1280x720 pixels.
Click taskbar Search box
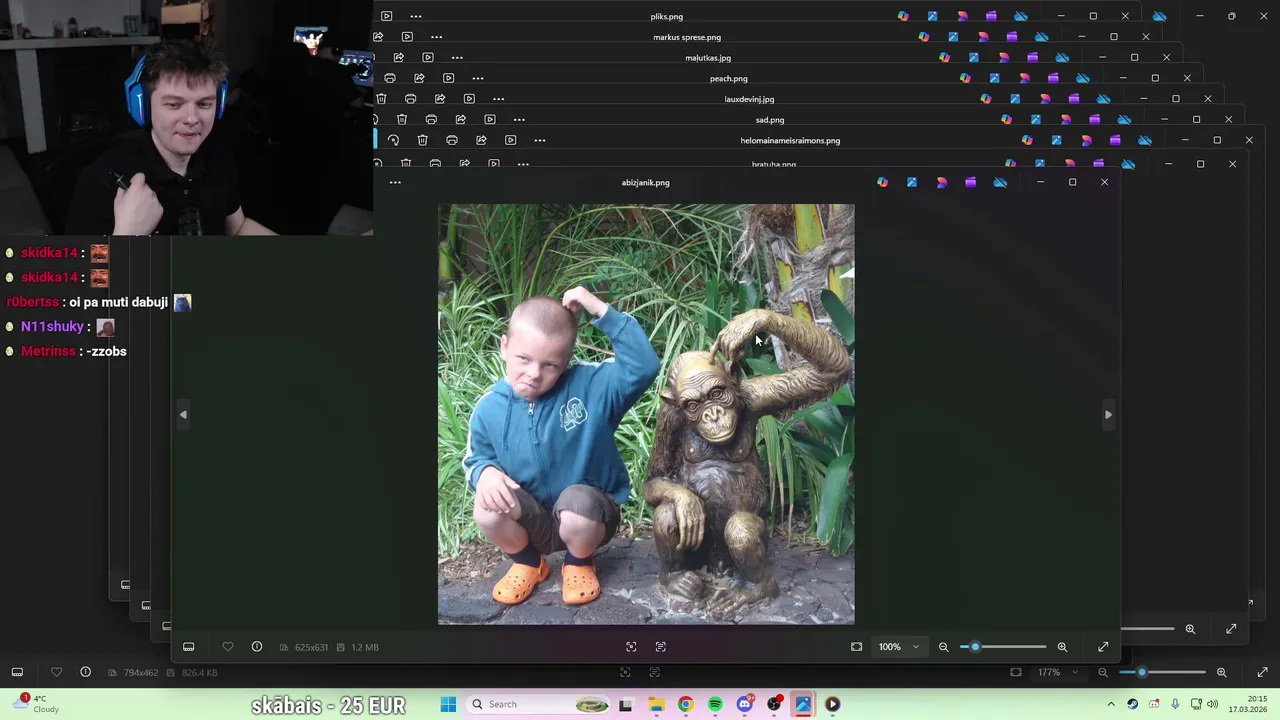click(x=539, y=704)
